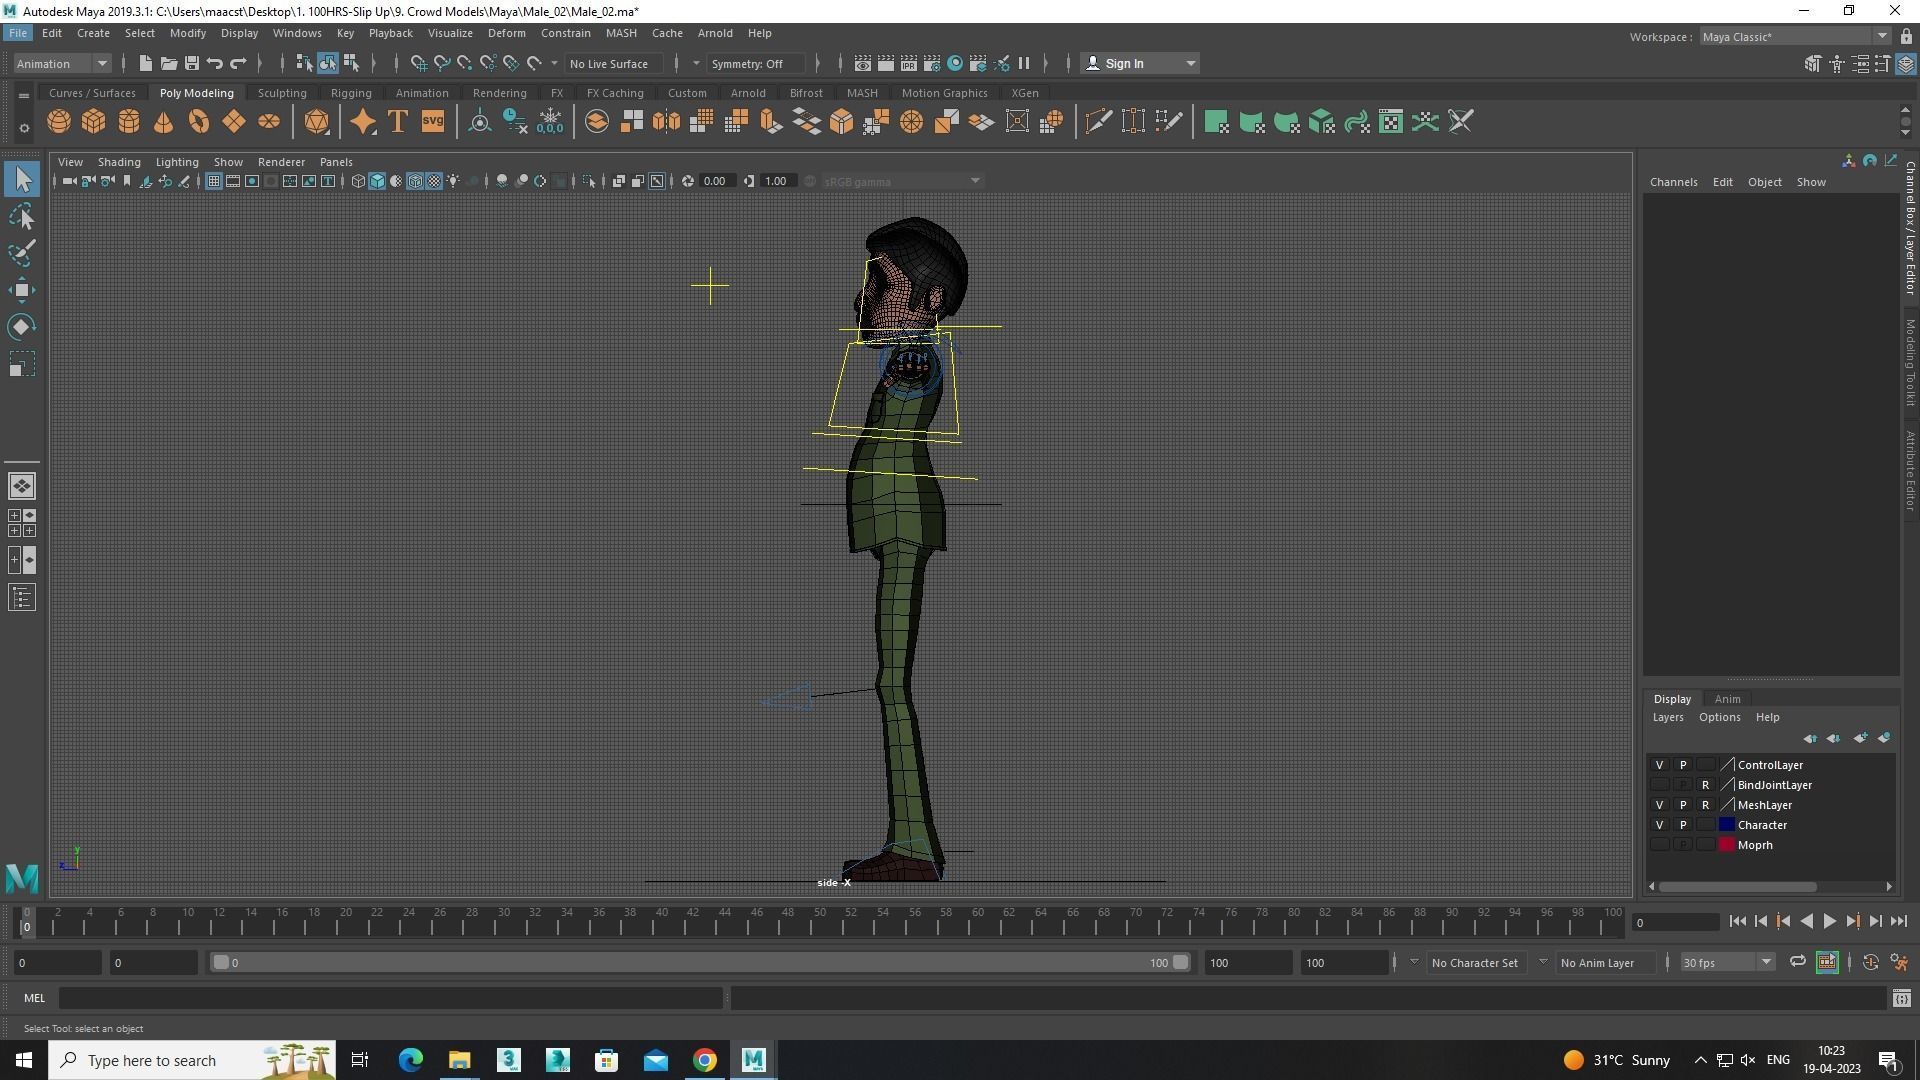Create polygon text with T icon

(397, 122)
